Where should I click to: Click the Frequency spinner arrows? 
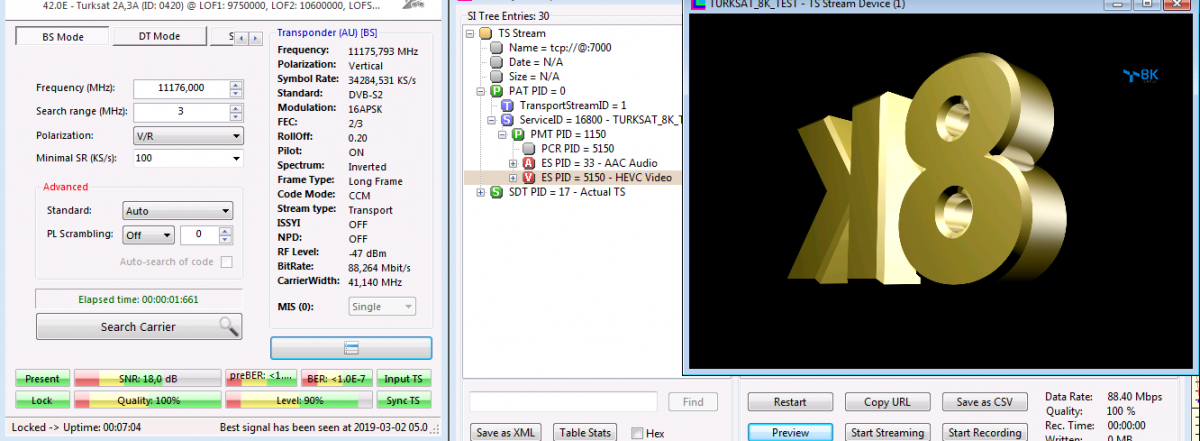[x=236, y=88]
